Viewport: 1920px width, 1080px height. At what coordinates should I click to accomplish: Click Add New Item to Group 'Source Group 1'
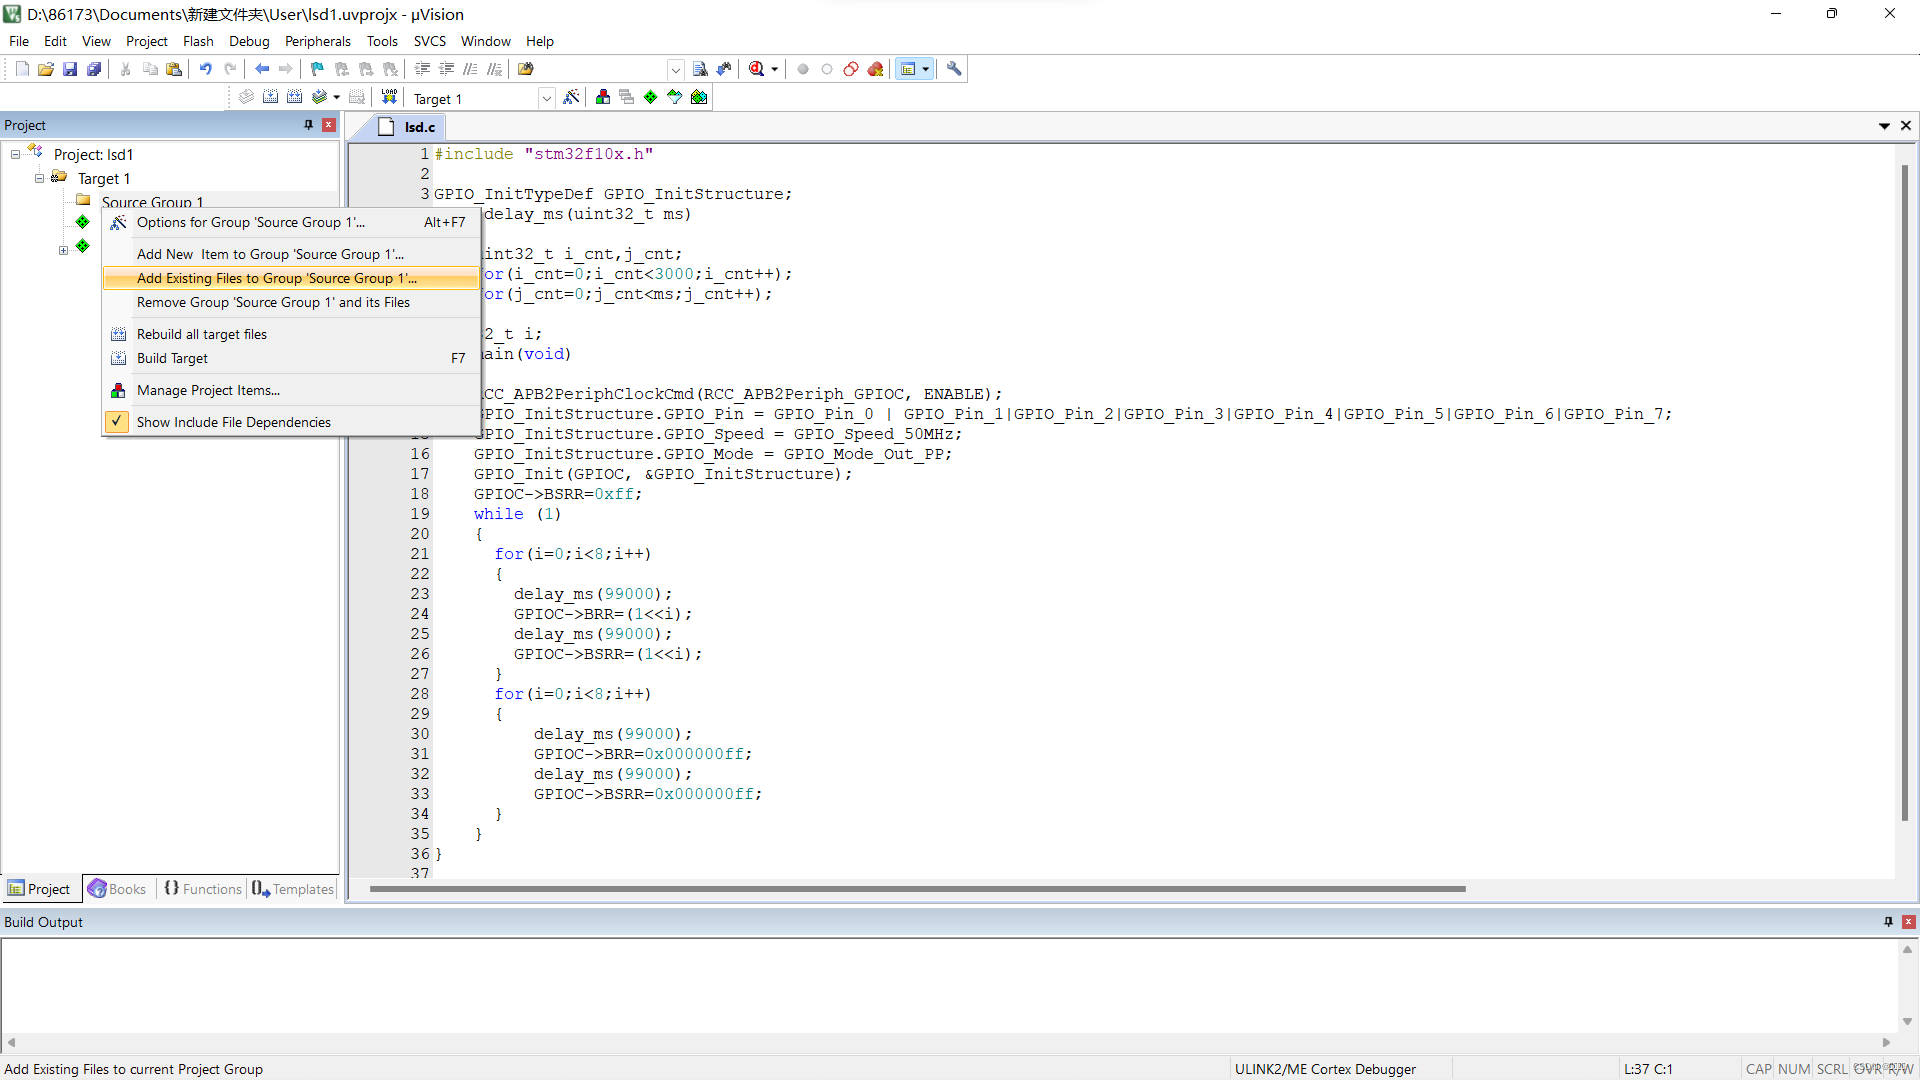(x=269, y=253)
